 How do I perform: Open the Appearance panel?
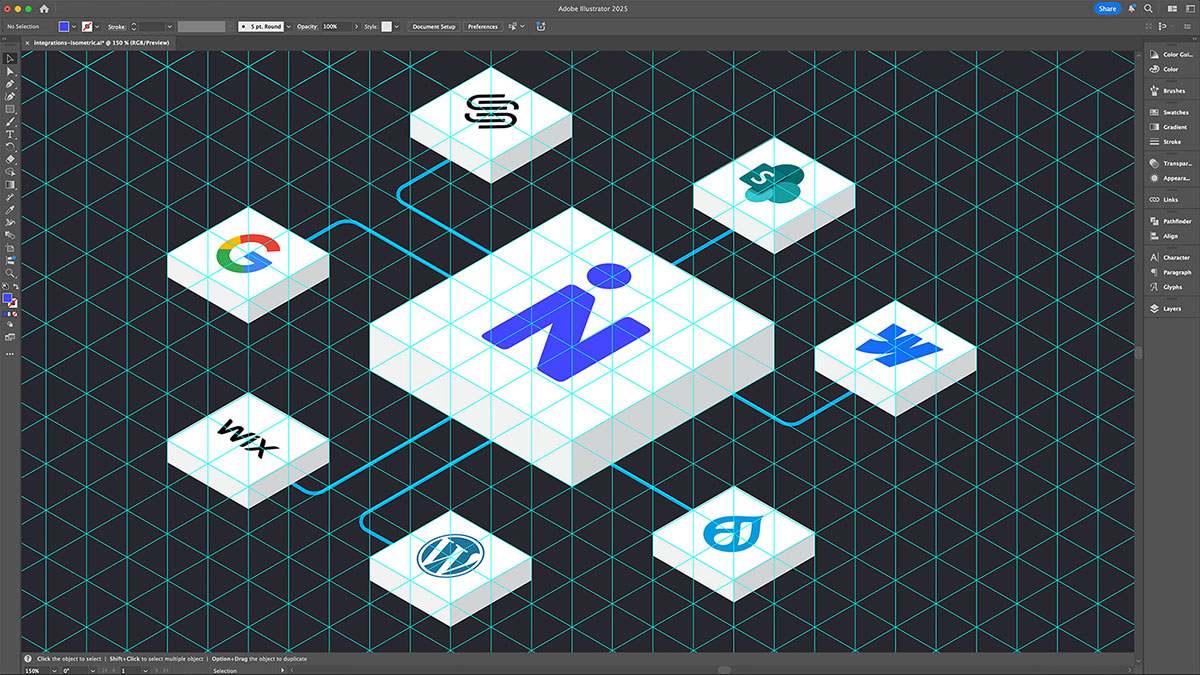point(1172,178)
